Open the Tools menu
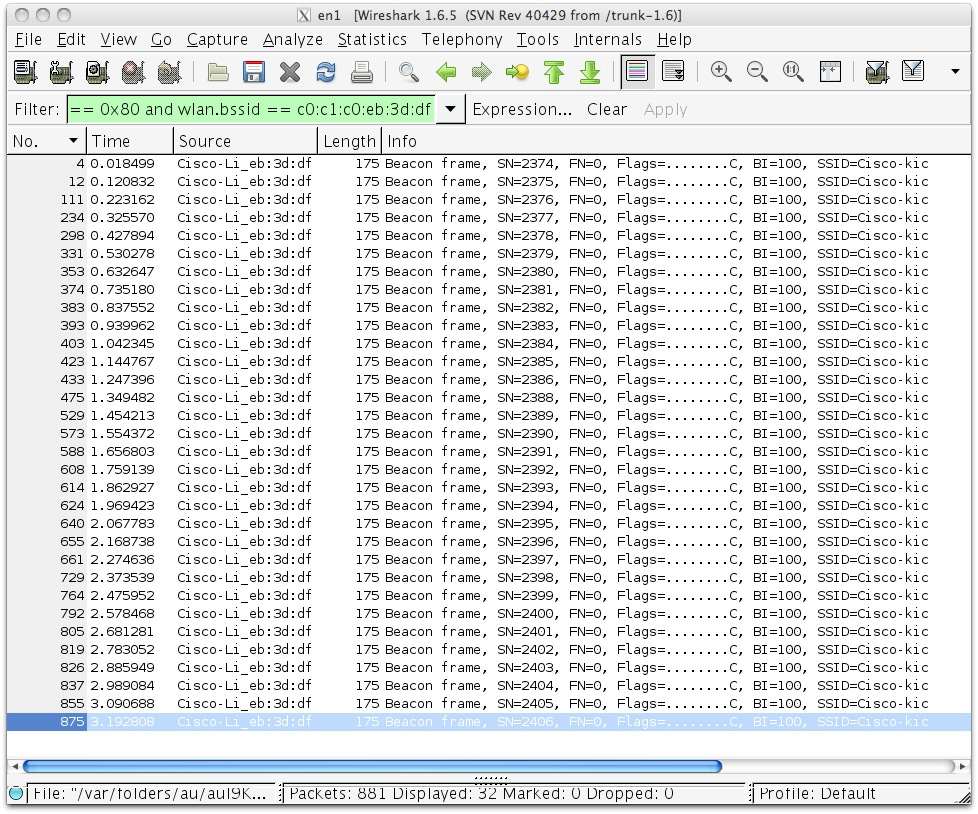The height and width of the screenshot is (814, 978). pyautogui.click(x=537, y=39)
